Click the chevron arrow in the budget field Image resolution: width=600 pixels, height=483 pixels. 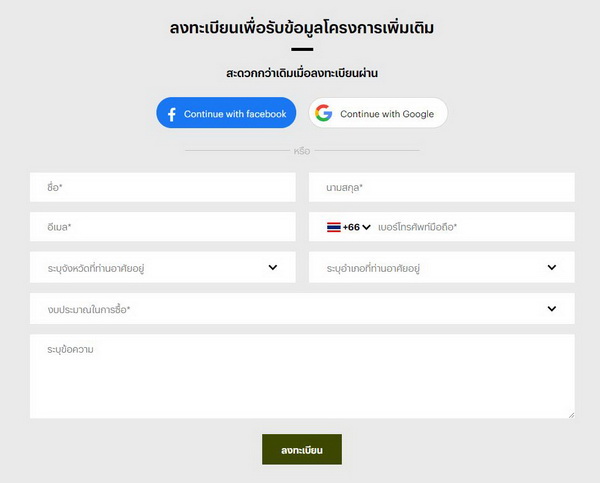point(552,308)
